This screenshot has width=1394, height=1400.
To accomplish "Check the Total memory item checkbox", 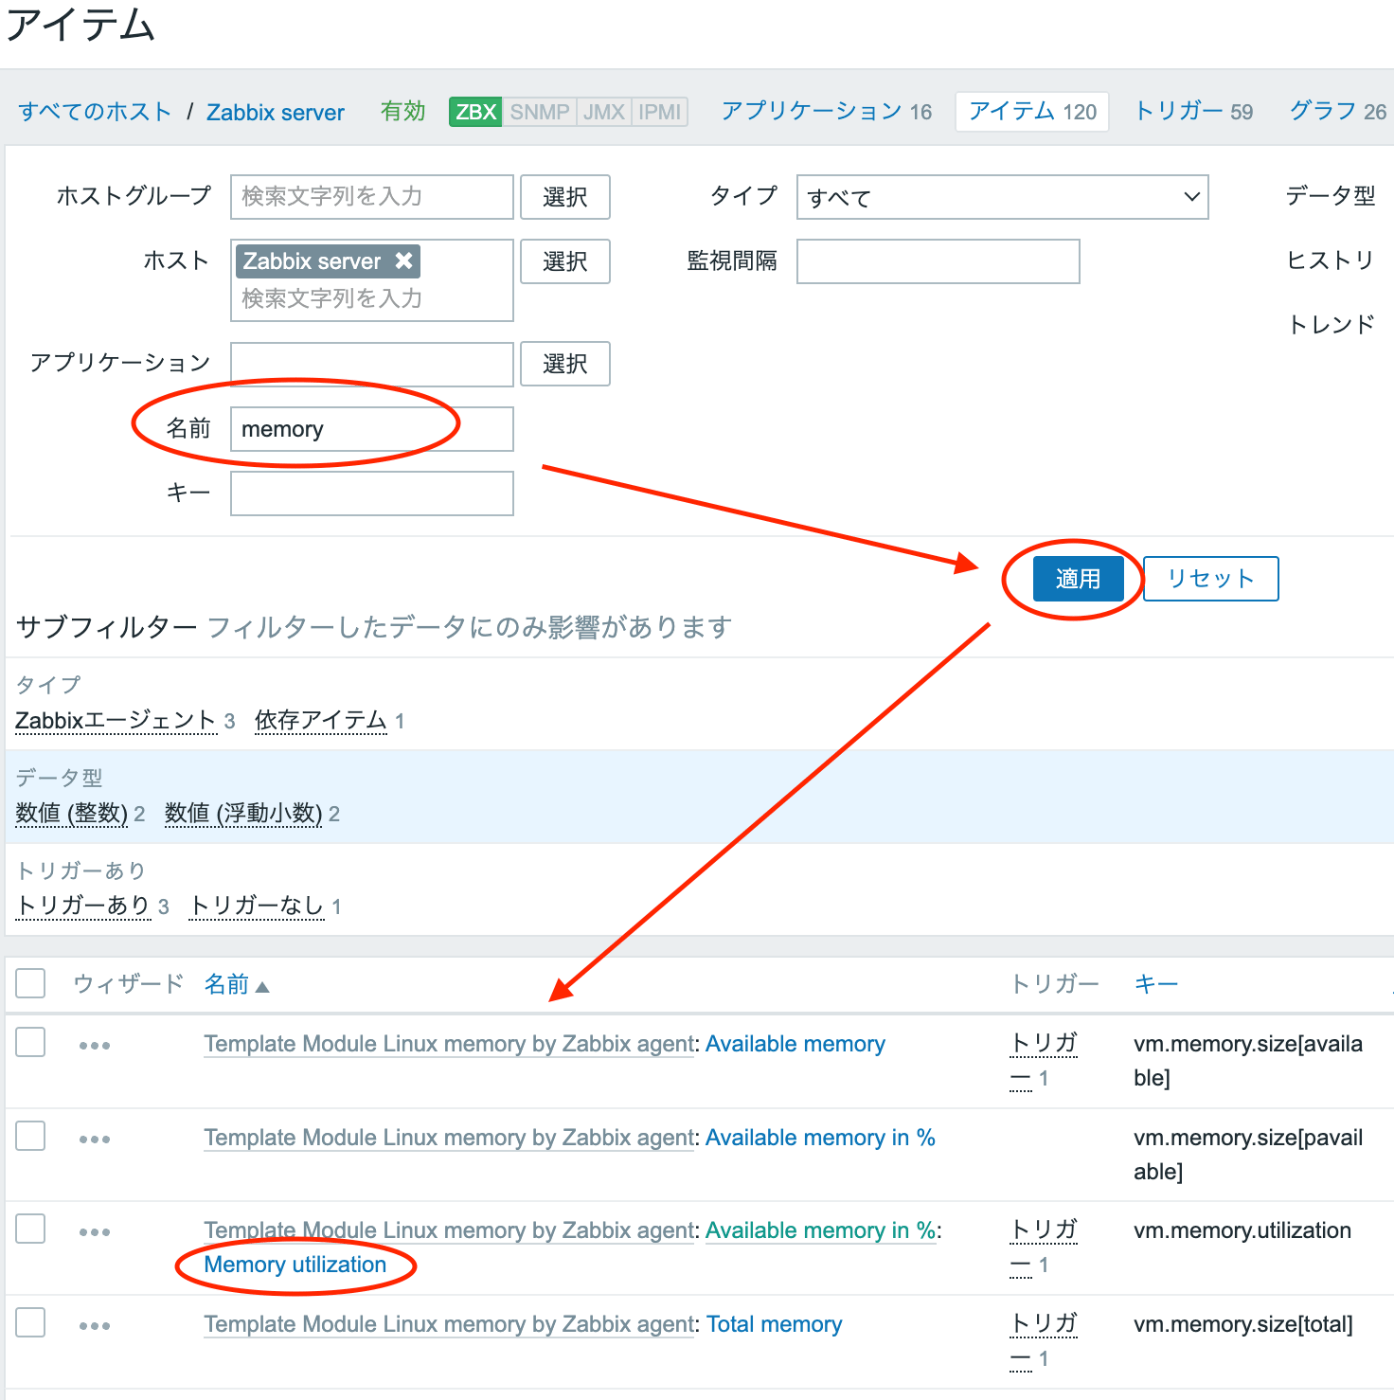I will coord(30,1322).
